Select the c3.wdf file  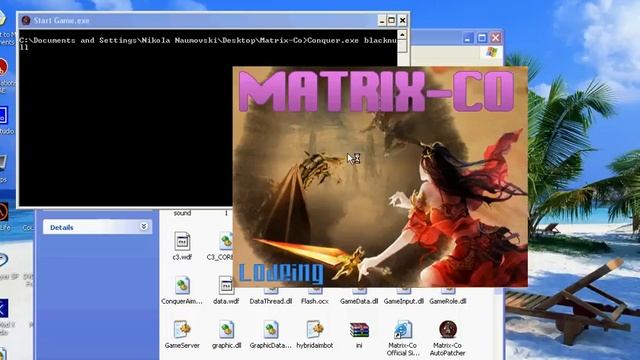182,245
